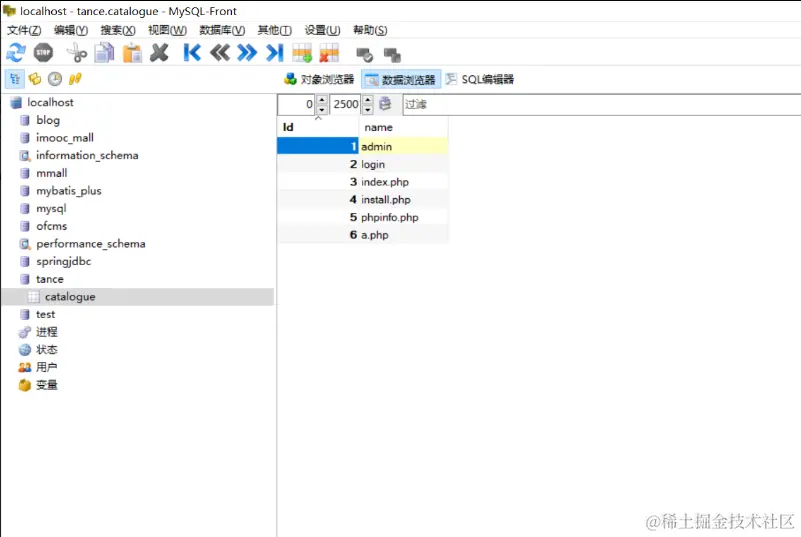
Task: Decrease the offset value spinner
Action: coord(322,109)
